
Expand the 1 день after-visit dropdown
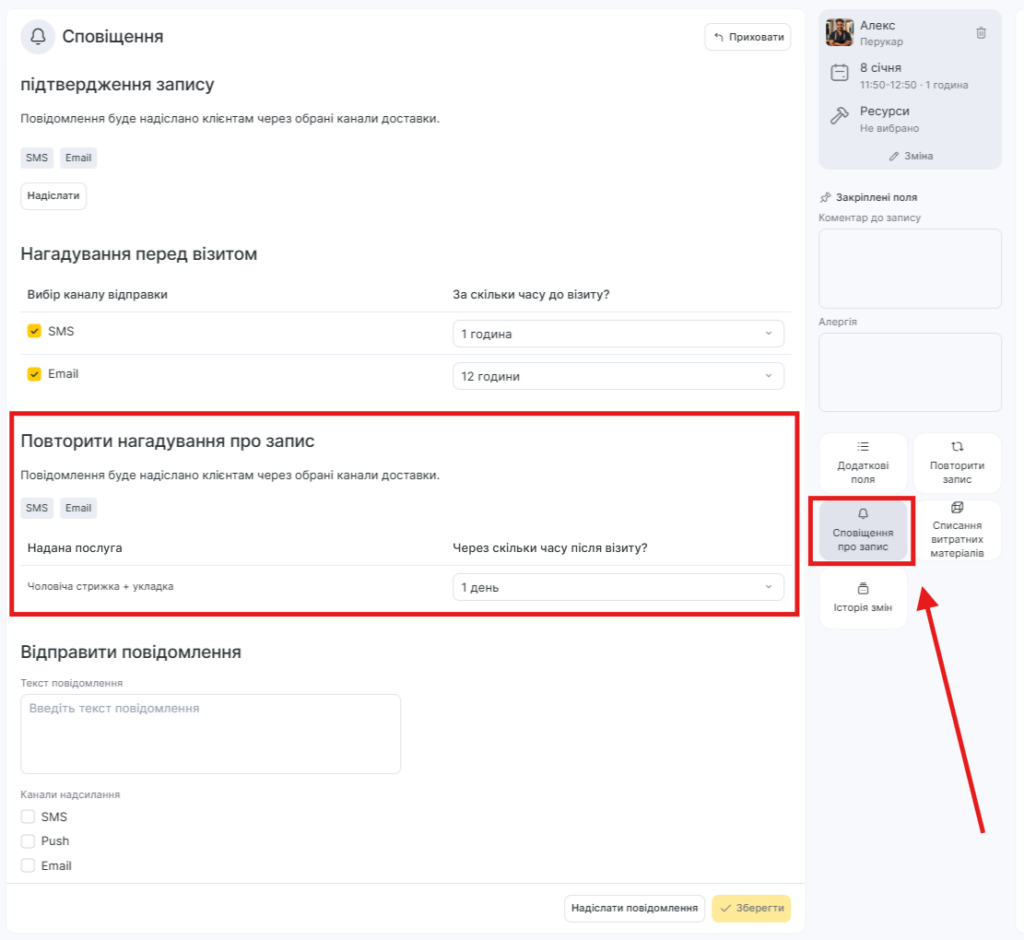pyautogui.click(x=617, y=588)
